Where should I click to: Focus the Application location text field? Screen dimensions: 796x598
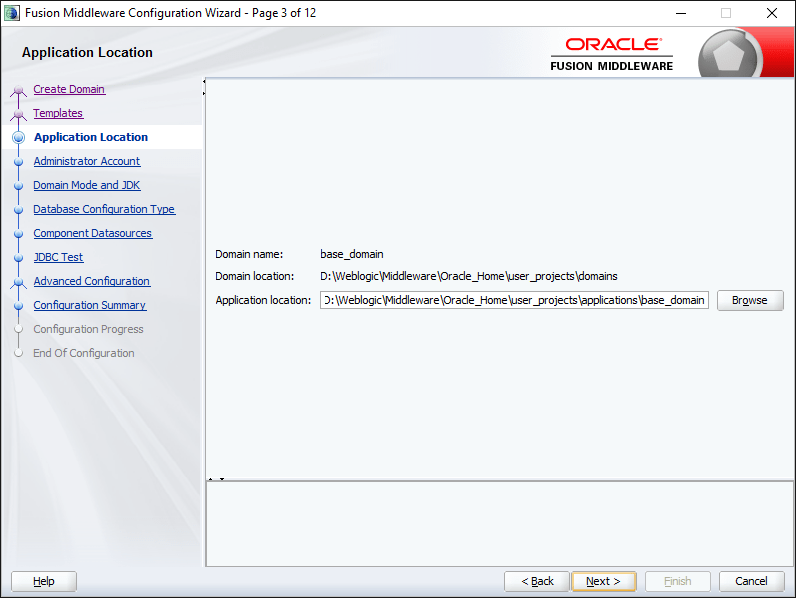click(x=514, y=300)
